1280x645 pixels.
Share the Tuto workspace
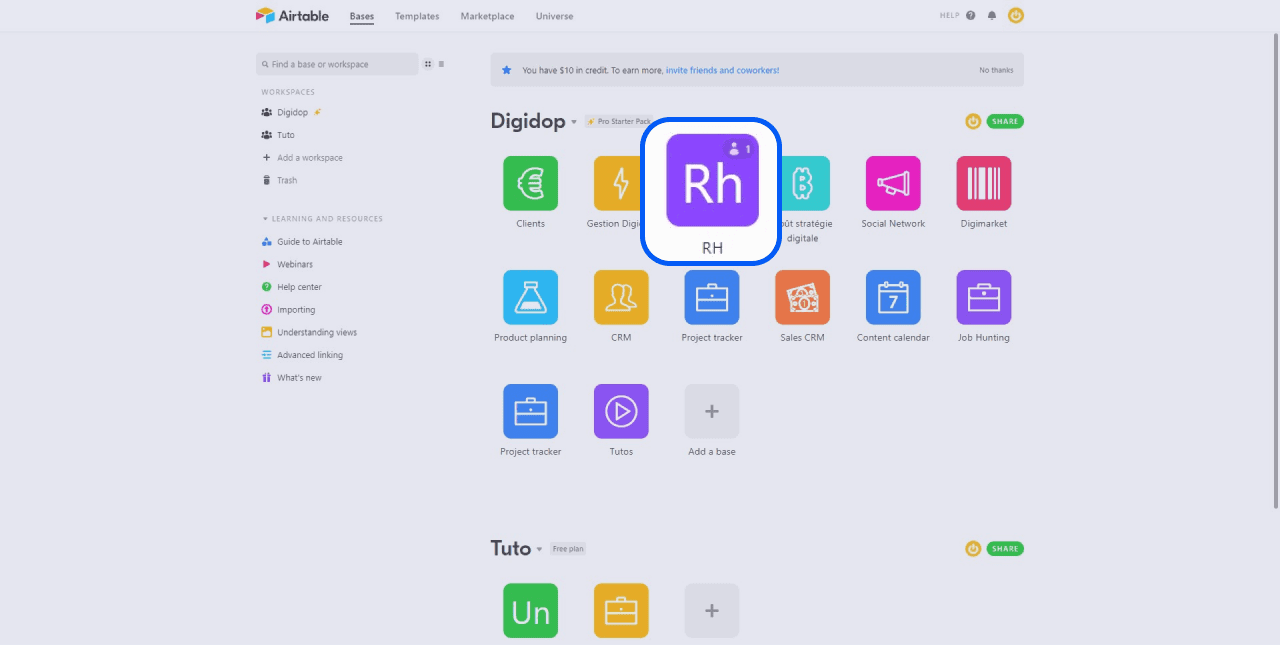(x=1005, y=548)
